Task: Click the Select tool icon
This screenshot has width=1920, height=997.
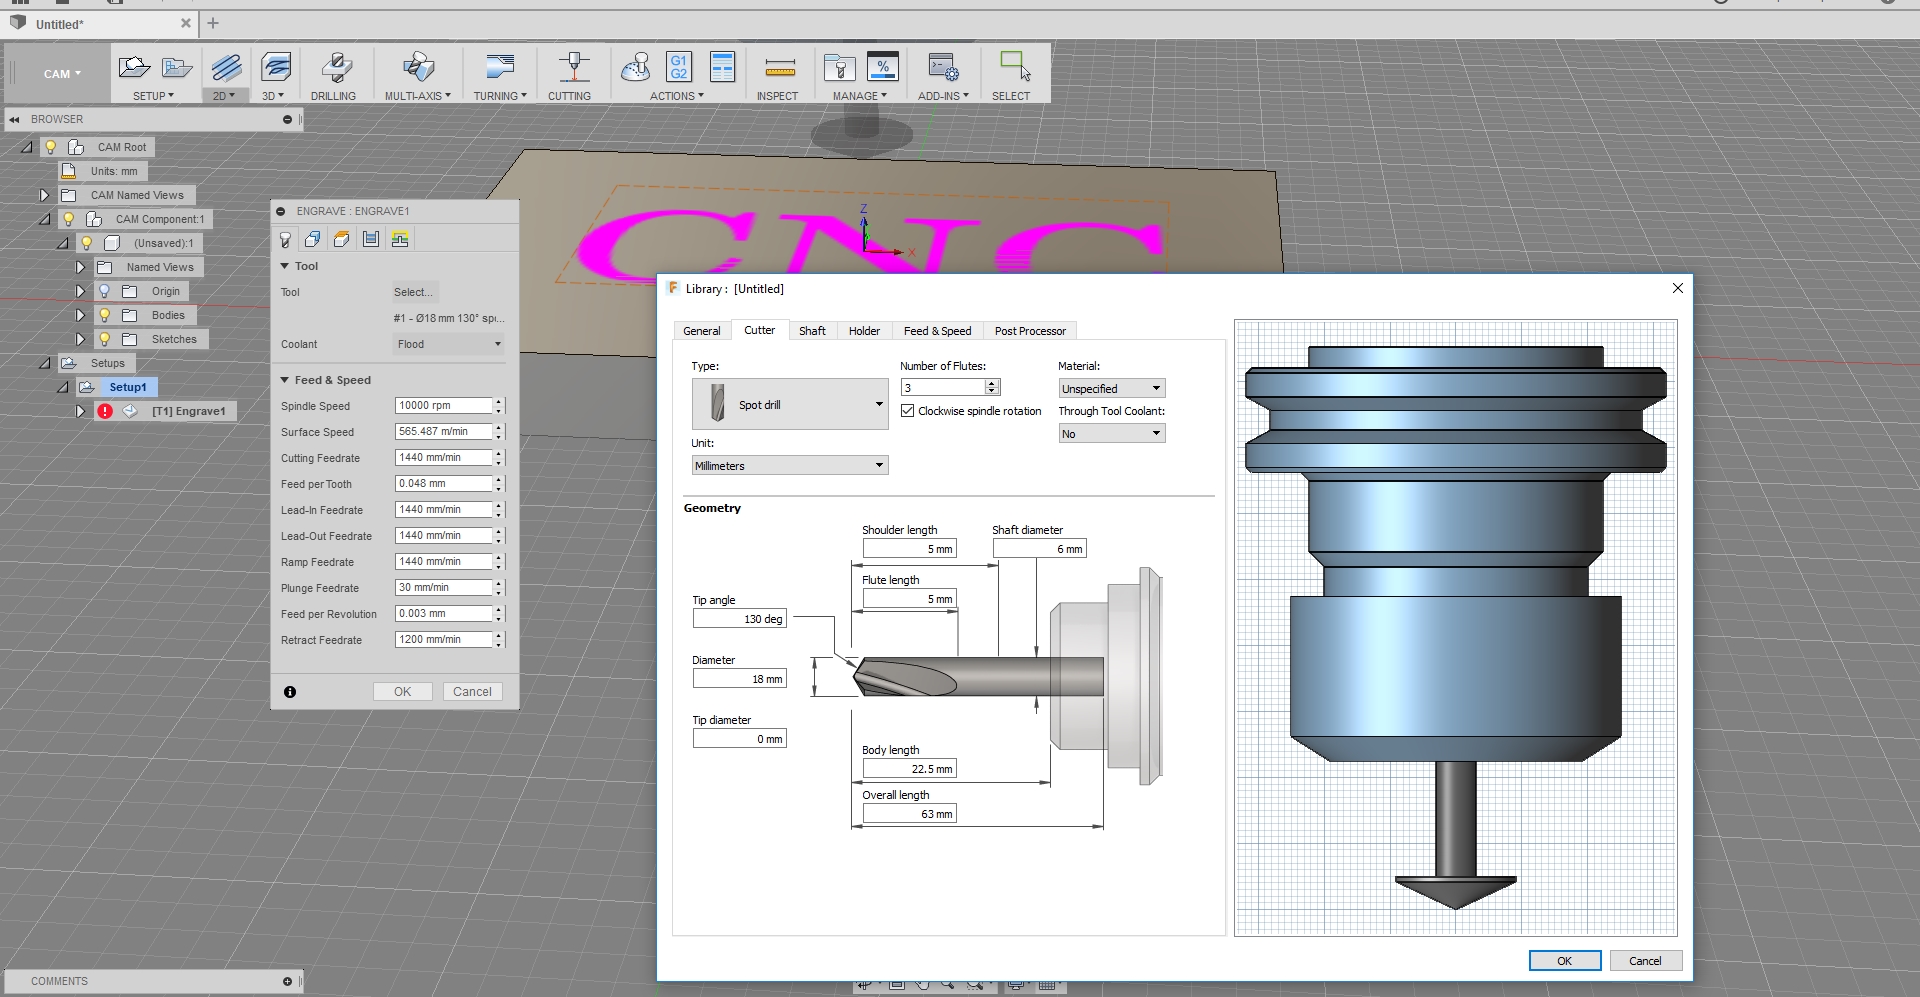Action: [x=1013, y=68]
